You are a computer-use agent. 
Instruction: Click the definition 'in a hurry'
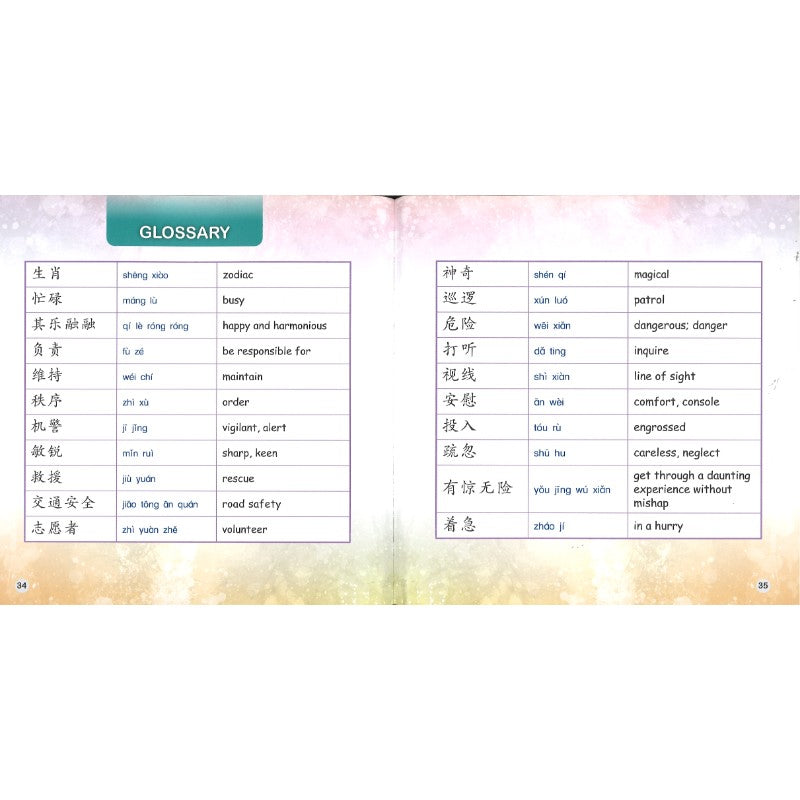point(658,526)
